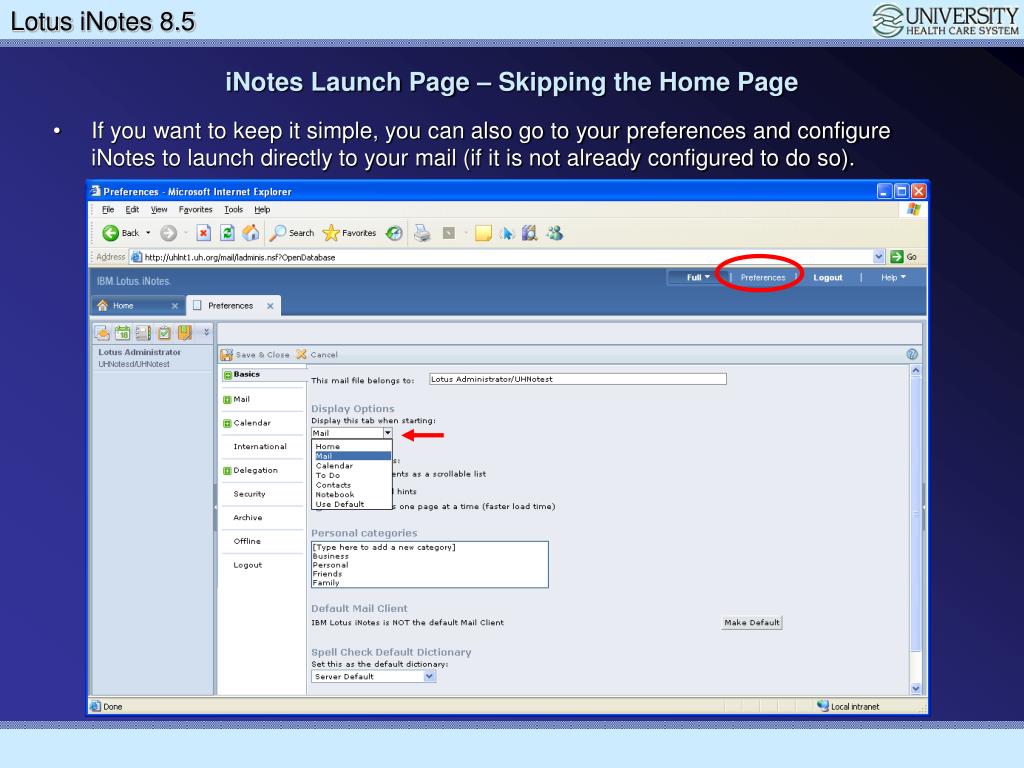Screen dimensions: 1024x768
Task: Open the Back button history dropdown arrow
Action: [x=148, y=233]
